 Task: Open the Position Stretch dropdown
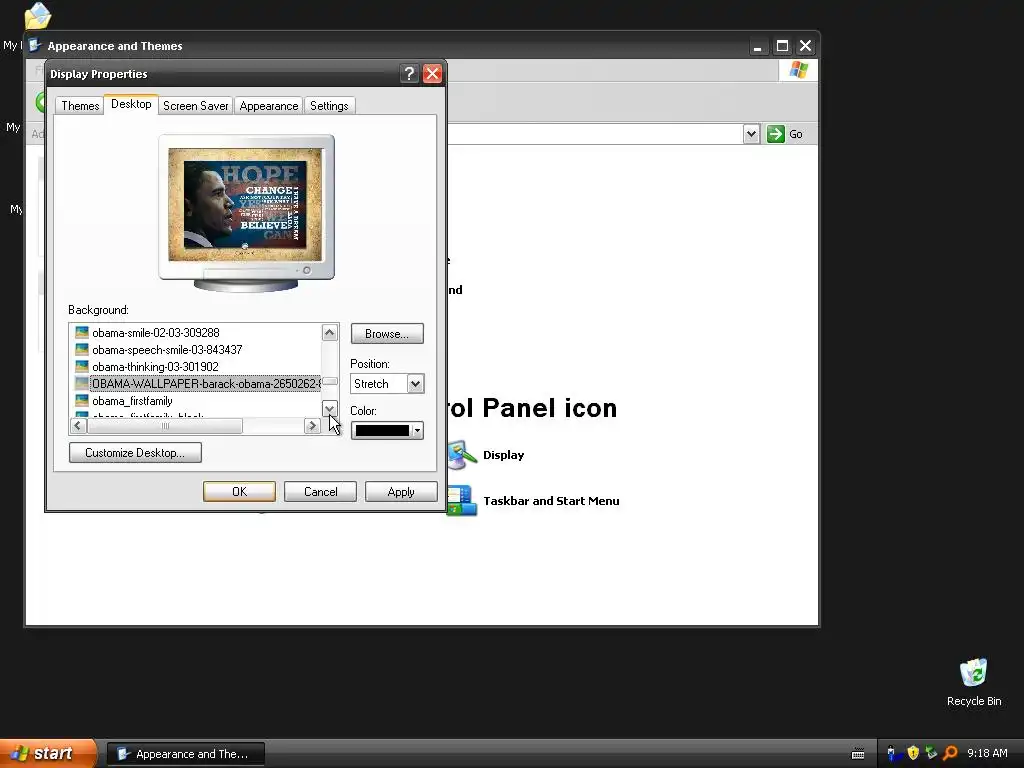pos(415,384)
